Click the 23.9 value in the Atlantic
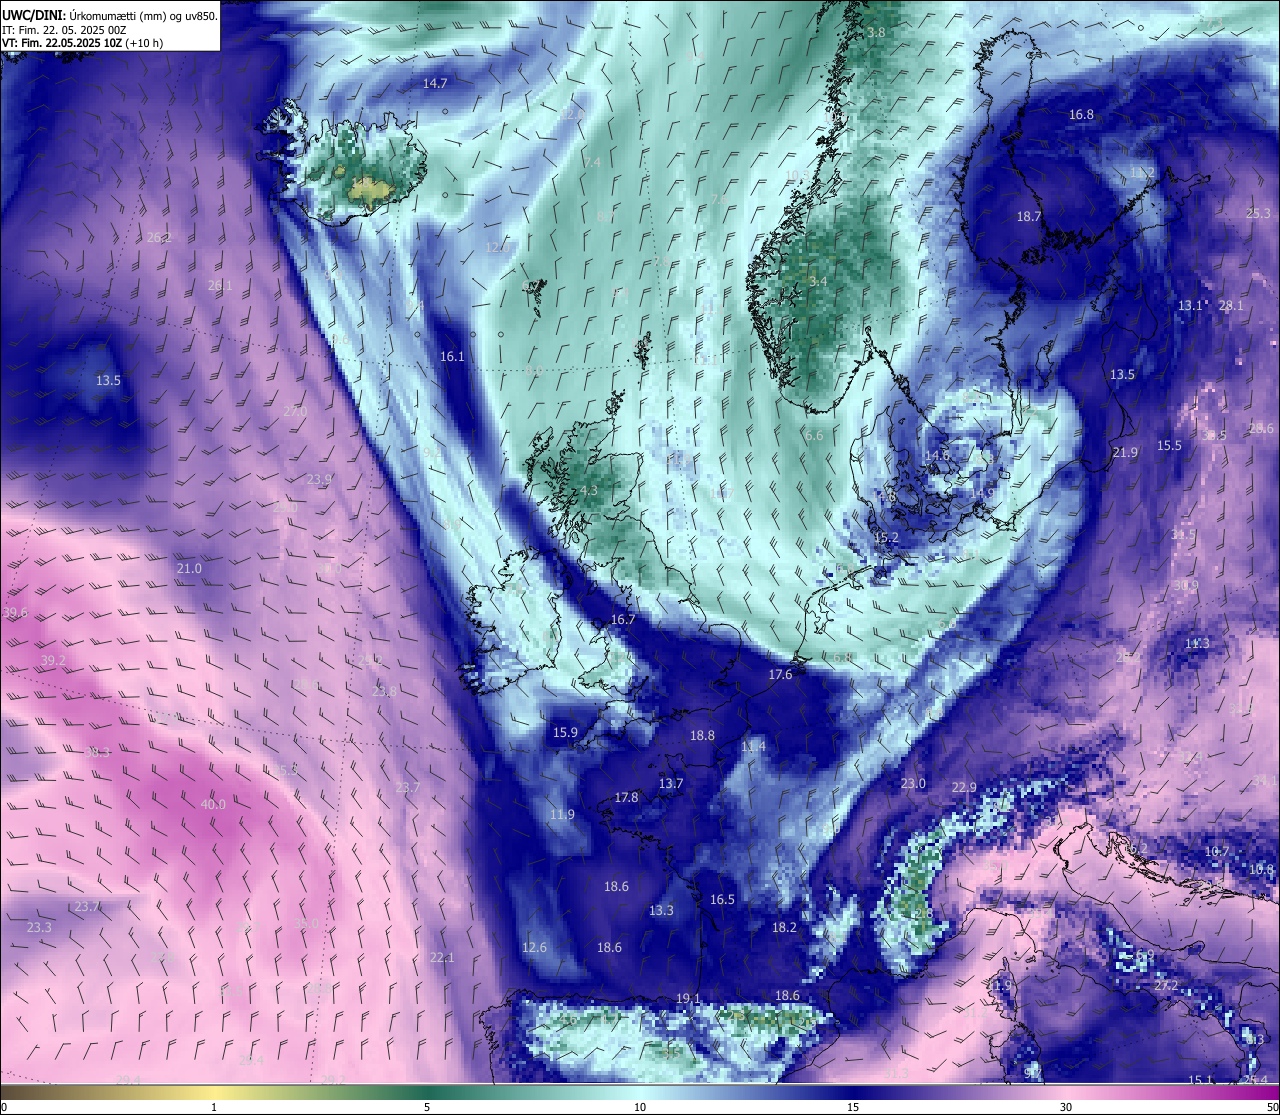1280x1115 pixels. coord(318,480)
